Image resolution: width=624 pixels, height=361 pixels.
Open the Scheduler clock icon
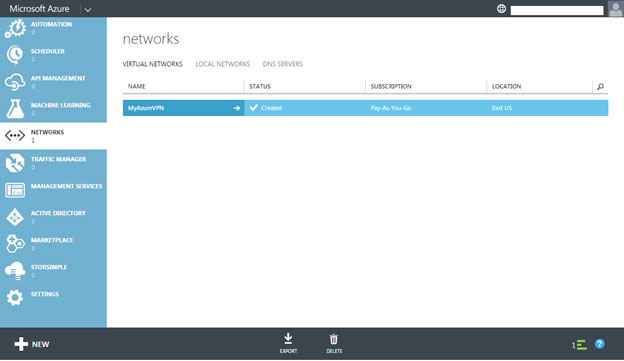[15, 55]
